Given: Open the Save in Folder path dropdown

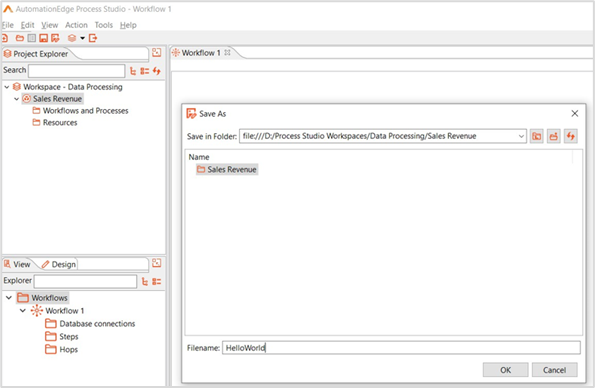Looking at the screenshot, I should click(521, 136).
